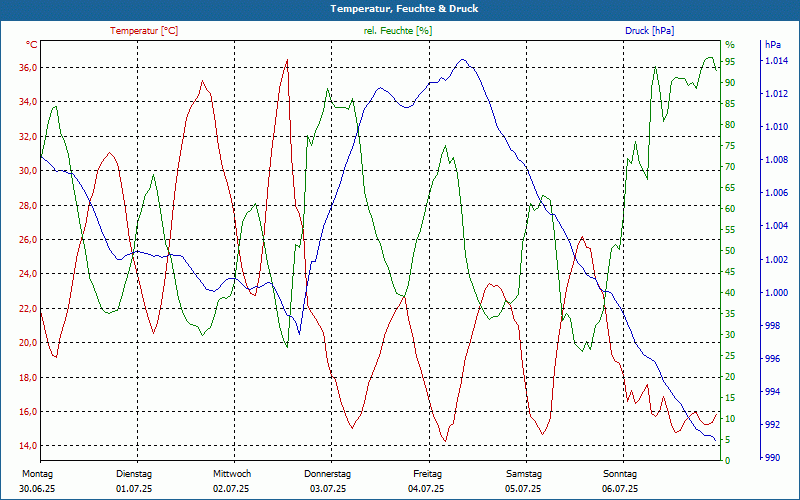Viewport: 800px width, 500px height.
Task: Click the 'Freitag' day label
Action: pyautogui.click(x=428, y=474)
